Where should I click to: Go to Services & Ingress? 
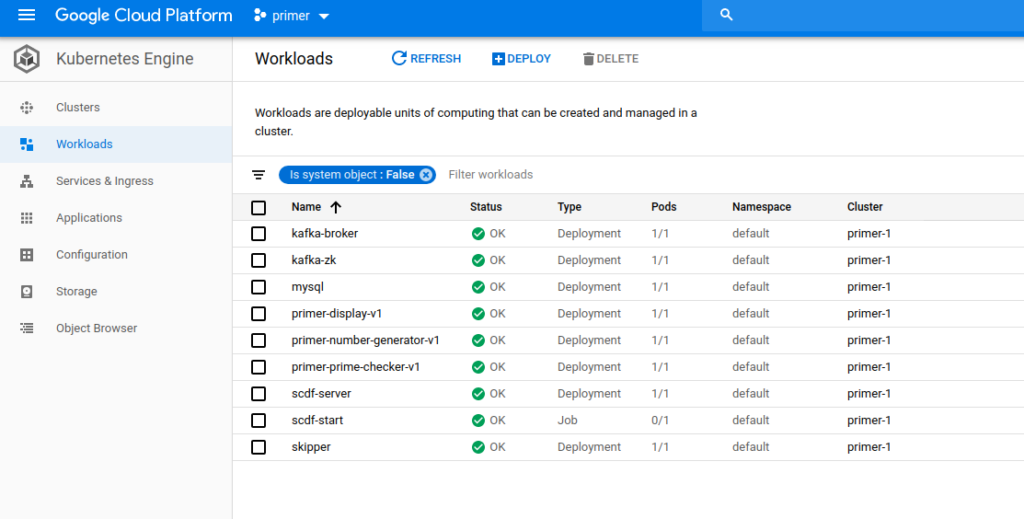pos(116,181)
